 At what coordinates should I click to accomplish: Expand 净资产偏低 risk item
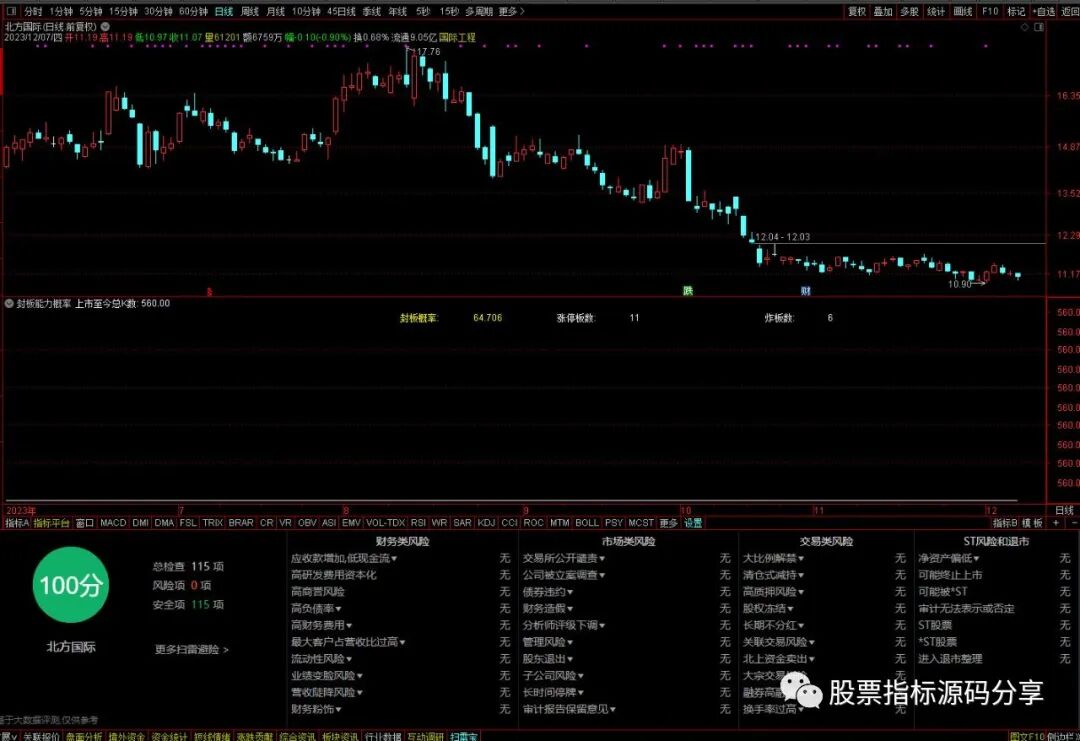tap(948, 559)
